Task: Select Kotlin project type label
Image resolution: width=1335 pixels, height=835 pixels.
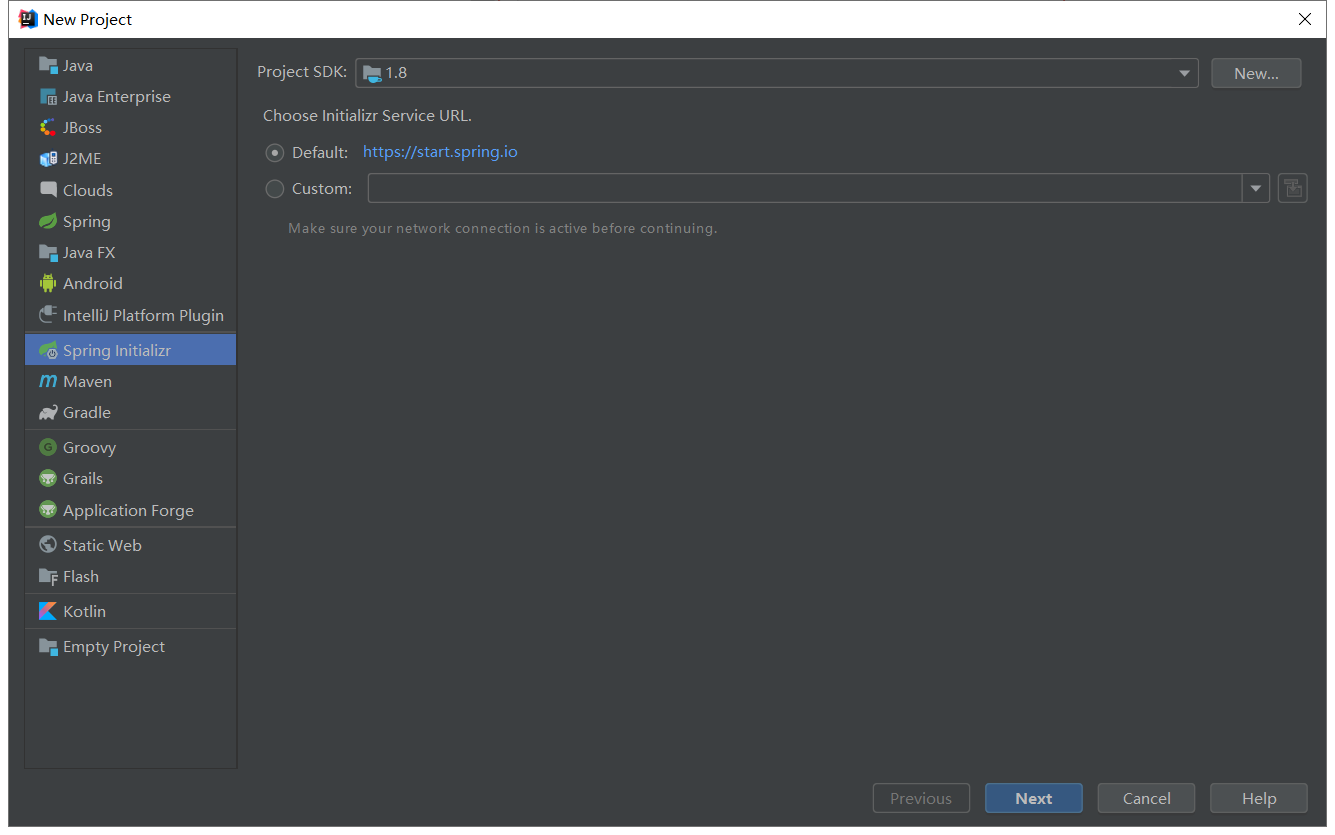Action: pos(84,611)
